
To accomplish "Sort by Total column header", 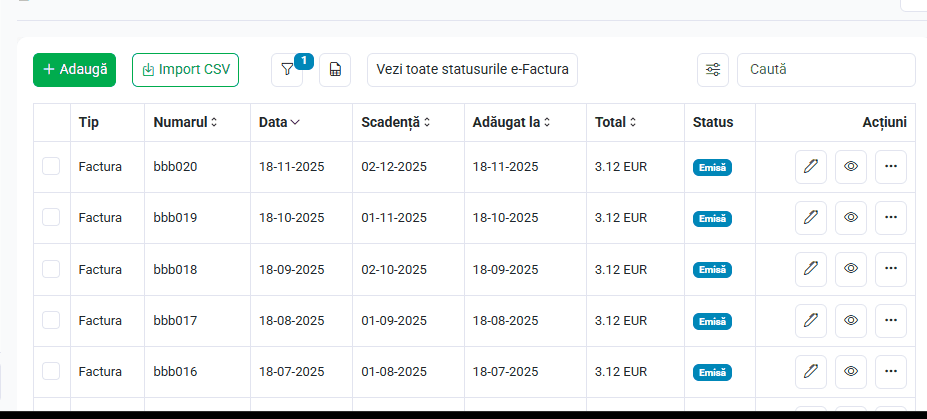I will click(615, 122).
